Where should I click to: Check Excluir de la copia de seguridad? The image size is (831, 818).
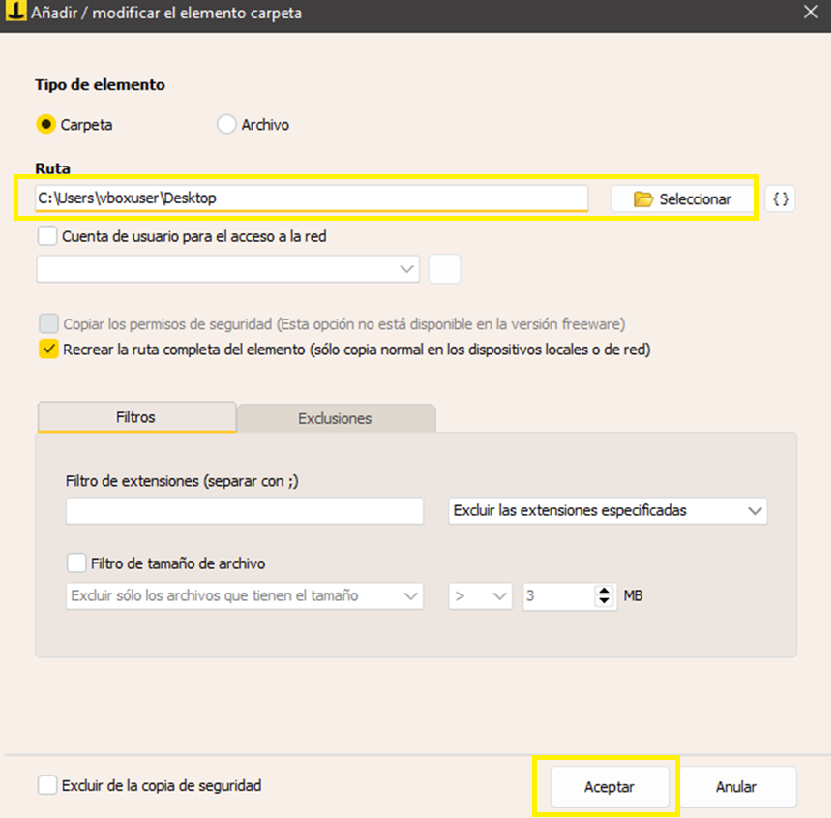[47, 786]
